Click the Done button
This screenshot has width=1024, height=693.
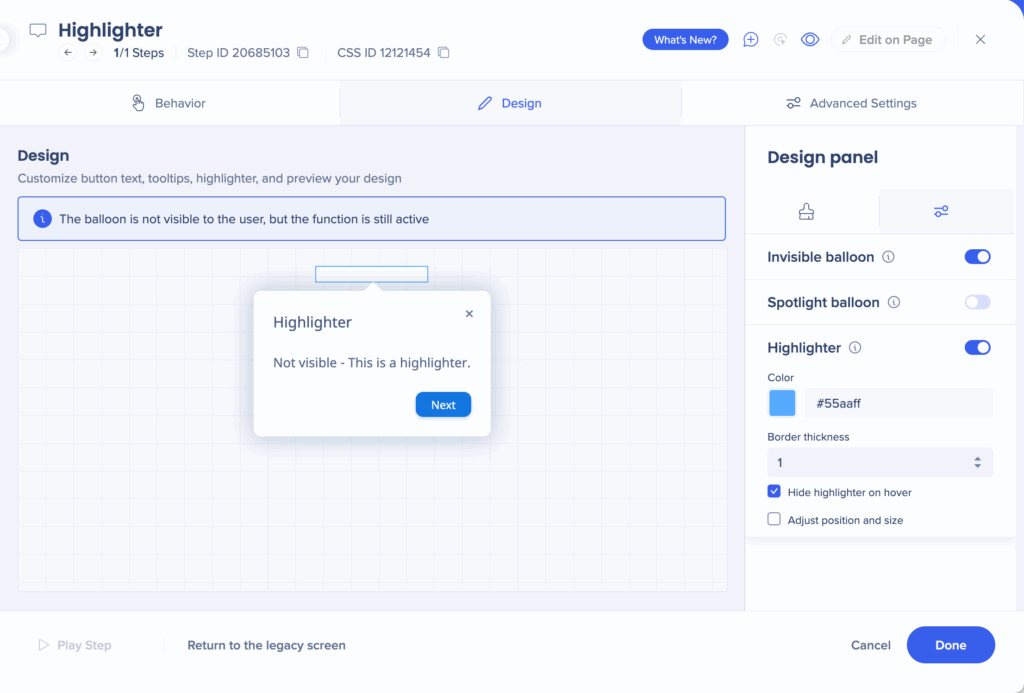click(x=950, y=645)
